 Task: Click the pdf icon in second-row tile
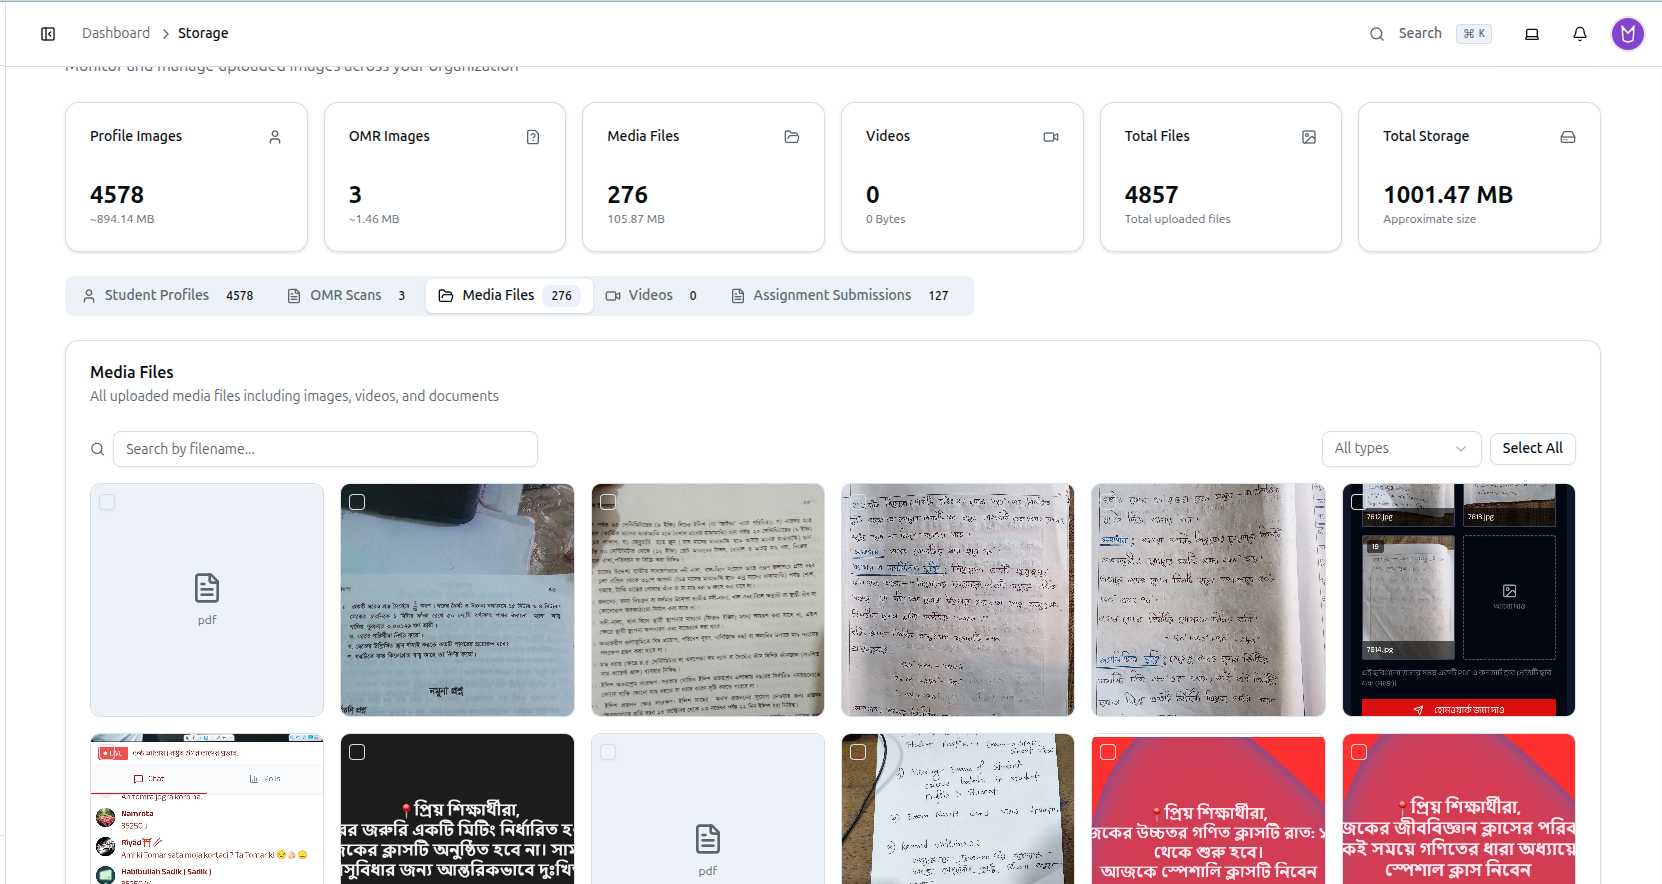click(708, 839)
